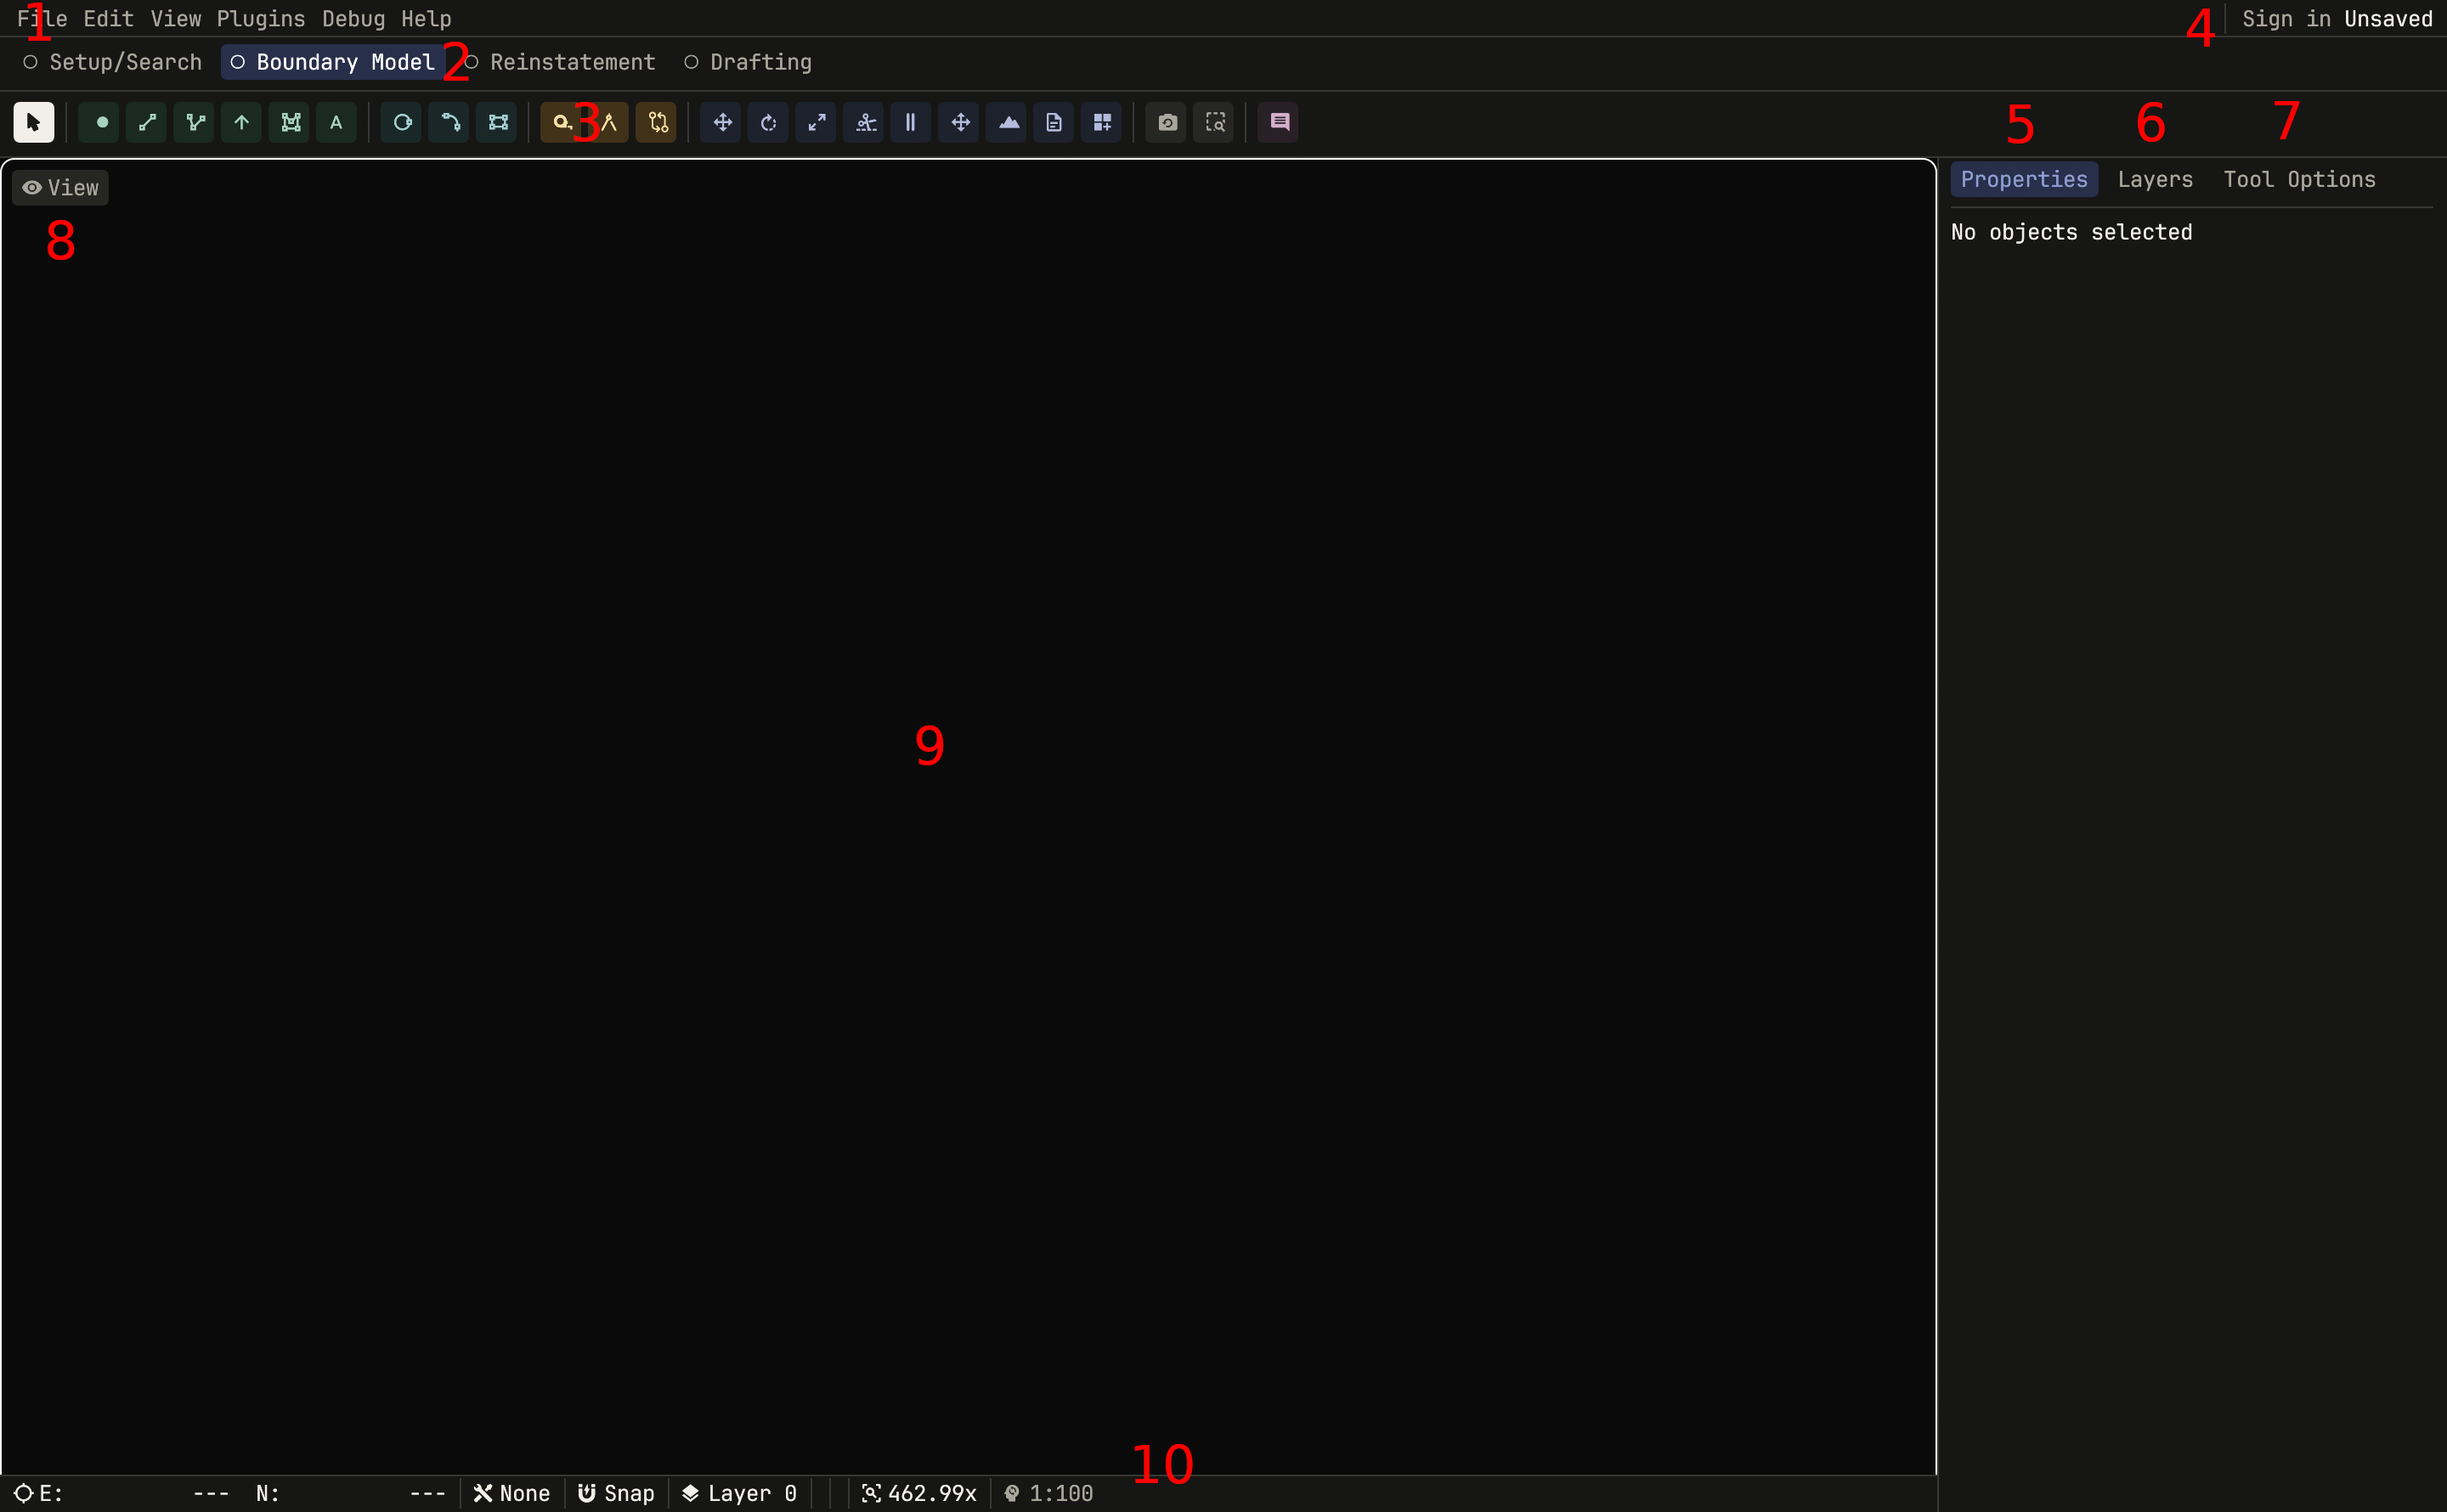
Task: Click the 462.99x zoom level readout
Action: (919, 1493)
